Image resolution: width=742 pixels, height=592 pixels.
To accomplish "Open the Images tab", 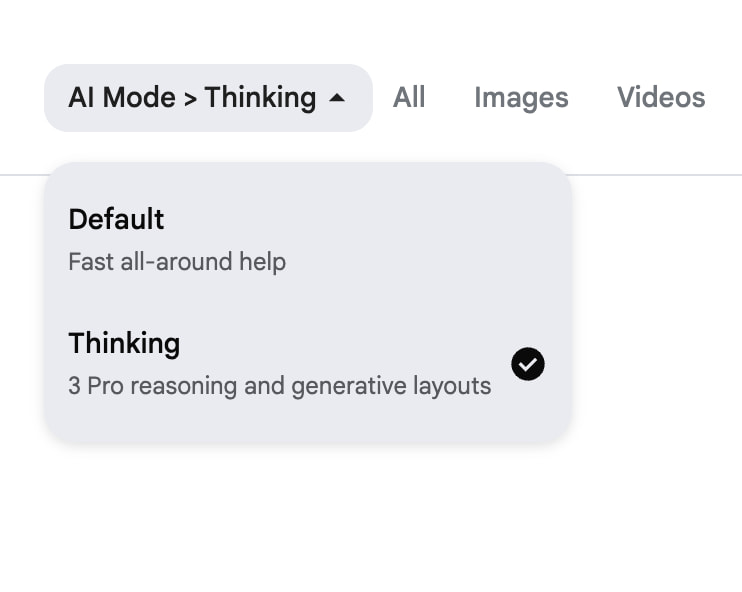I will [x=521, y=98].
